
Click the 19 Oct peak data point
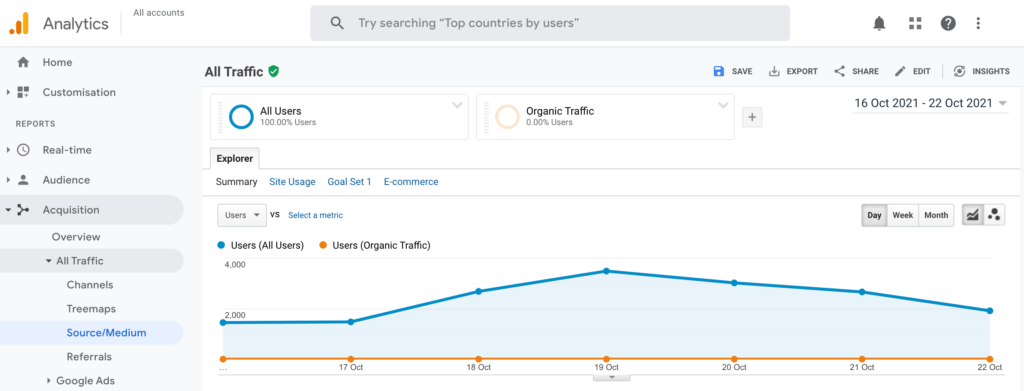pos(607,271)
